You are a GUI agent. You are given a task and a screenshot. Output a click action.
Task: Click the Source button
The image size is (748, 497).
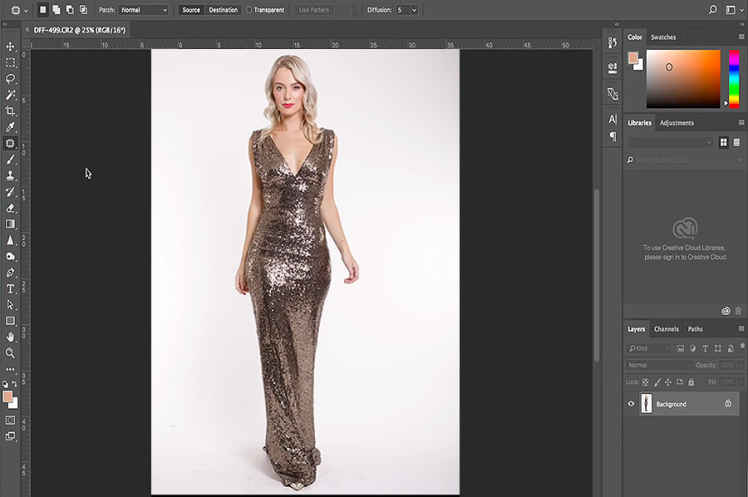[191, 10]
